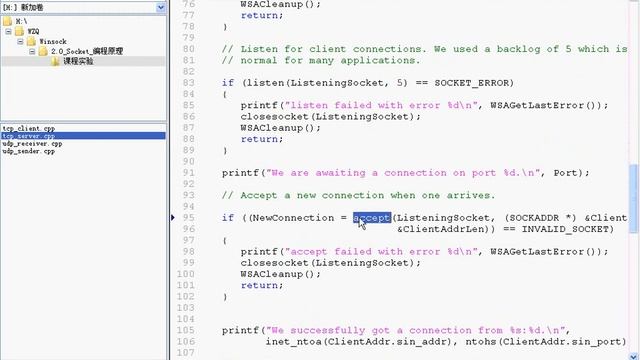Image resolution: width=640 pixels, height=360 pixels.
Task: Open udp_receiver.cpp in the file list
Action: click(x=32, y=143)
